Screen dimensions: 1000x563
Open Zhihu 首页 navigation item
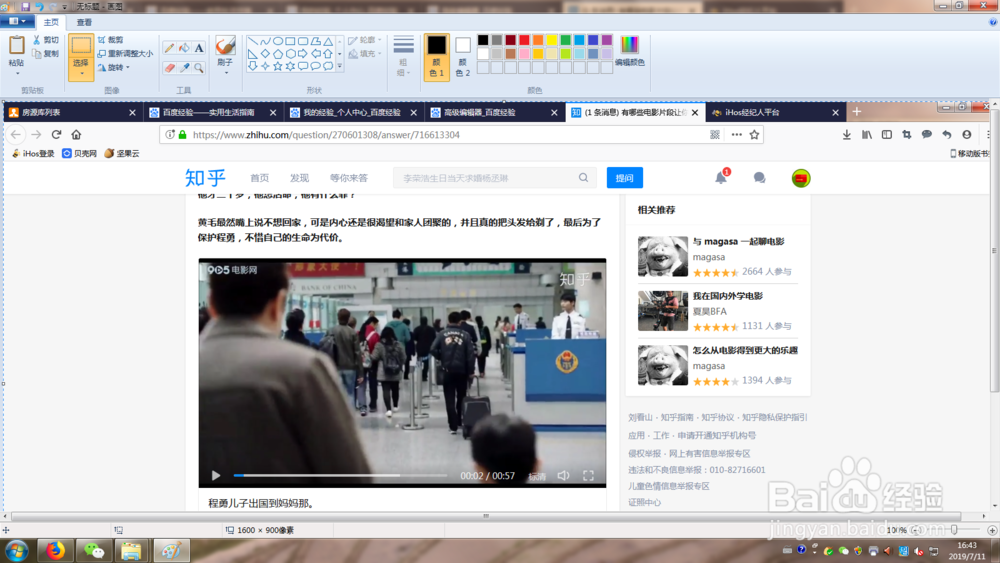click(x=260, y=178)
